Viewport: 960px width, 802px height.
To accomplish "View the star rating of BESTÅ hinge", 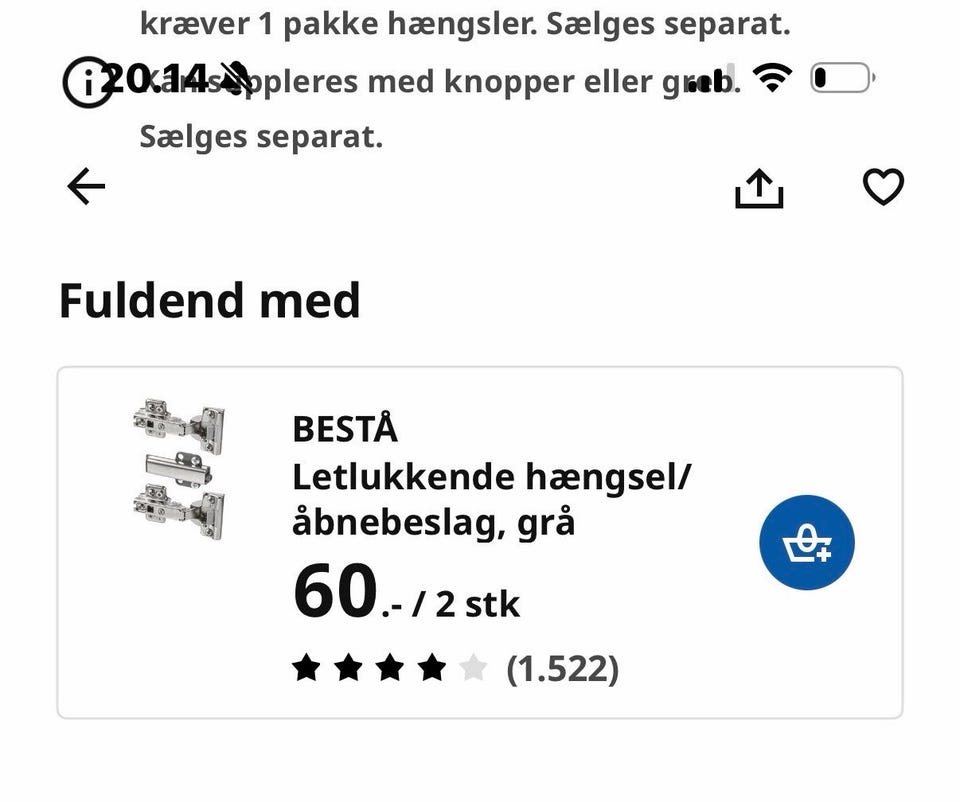I will [x=390, y=667].
